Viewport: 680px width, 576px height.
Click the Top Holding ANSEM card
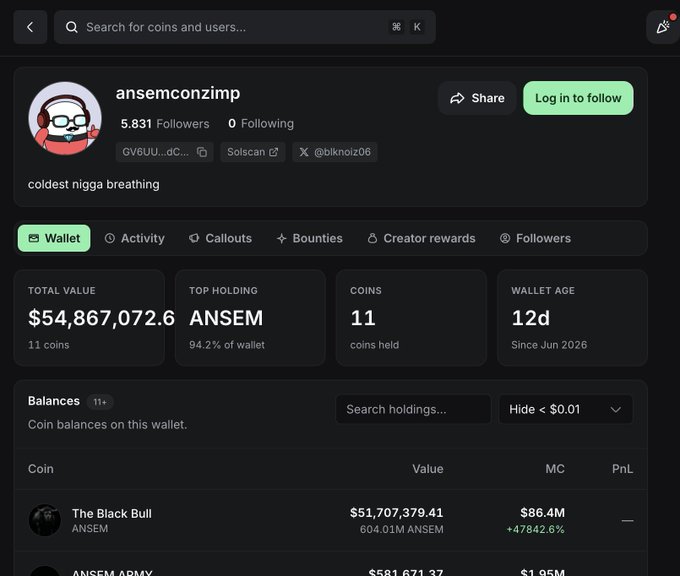(250, 318)
